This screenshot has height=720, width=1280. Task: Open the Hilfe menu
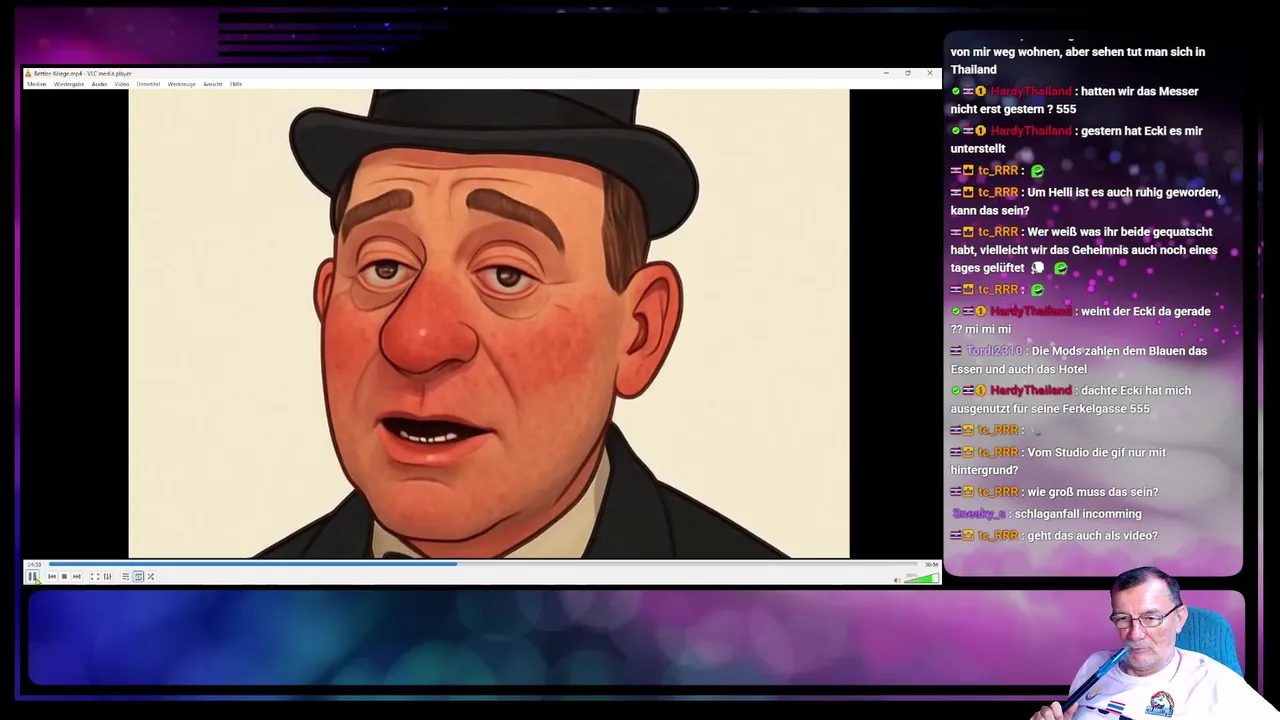click(236, 84)
